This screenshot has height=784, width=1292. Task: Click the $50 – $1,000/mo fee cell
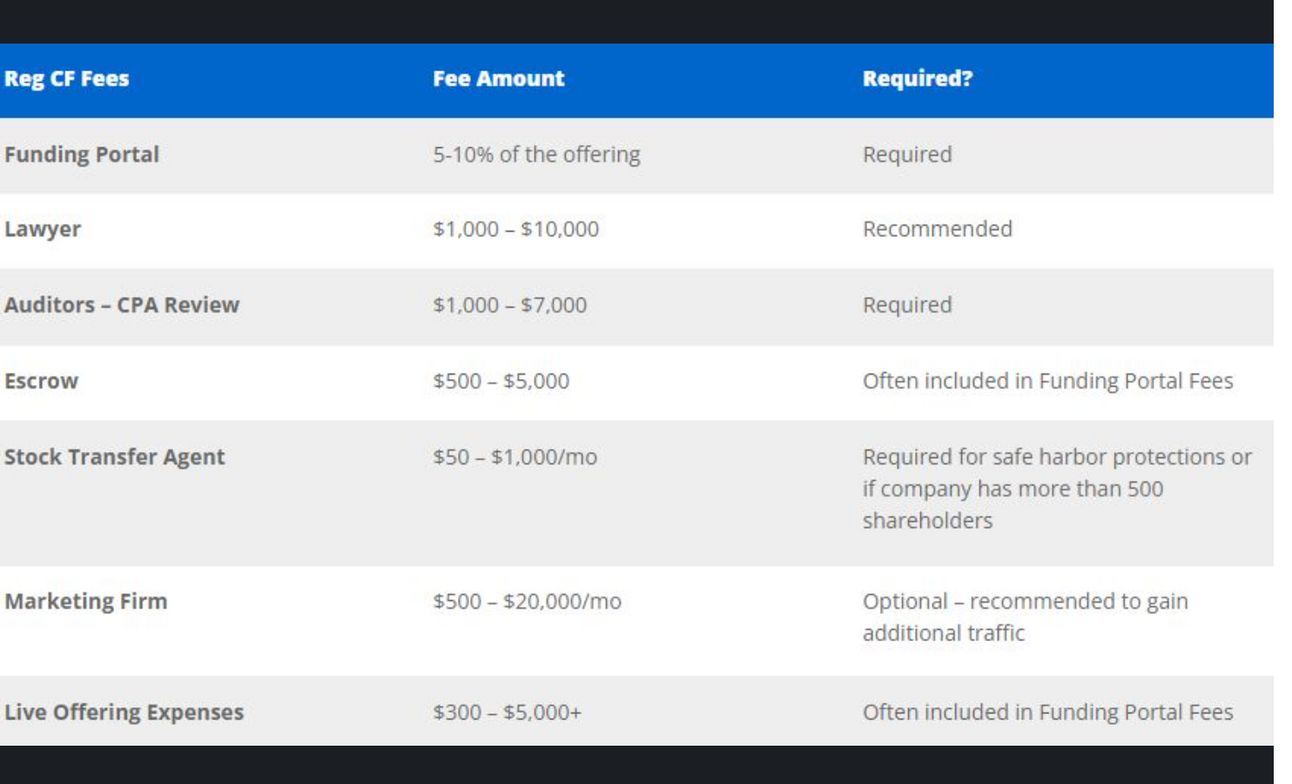(x=515, y=457)
